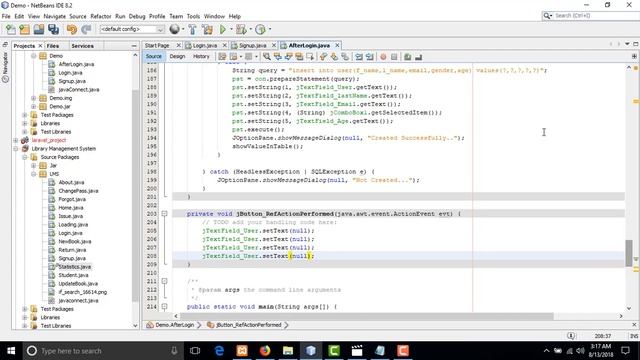Toggle the INS insert mode indicator
The image size is (640, 360).
633,336
